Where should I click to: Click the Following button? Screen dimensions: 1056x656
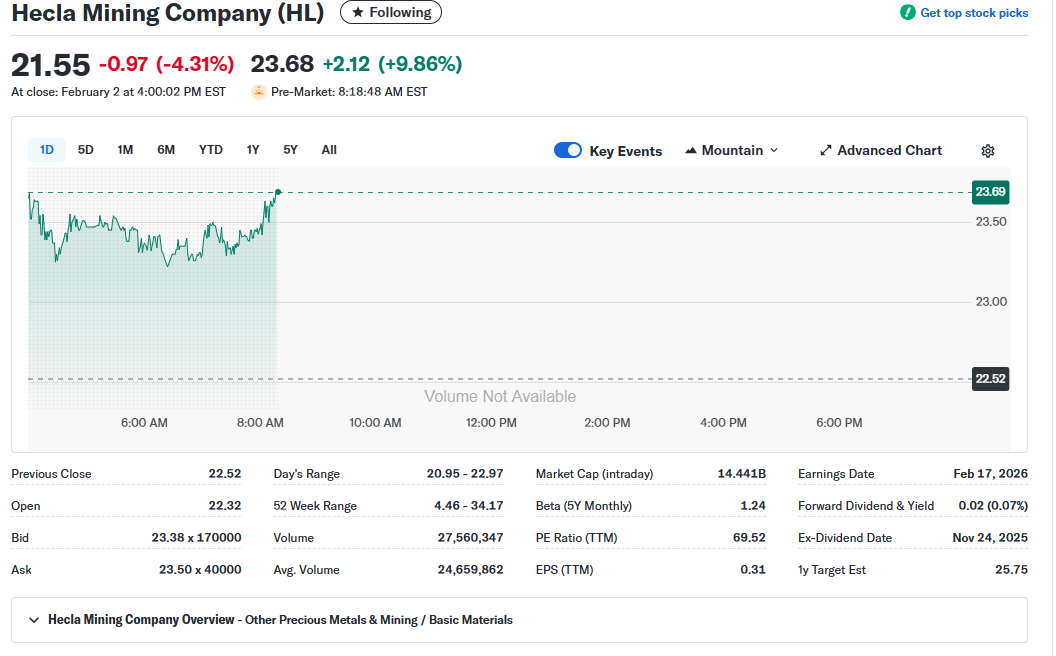pos(391,13)
